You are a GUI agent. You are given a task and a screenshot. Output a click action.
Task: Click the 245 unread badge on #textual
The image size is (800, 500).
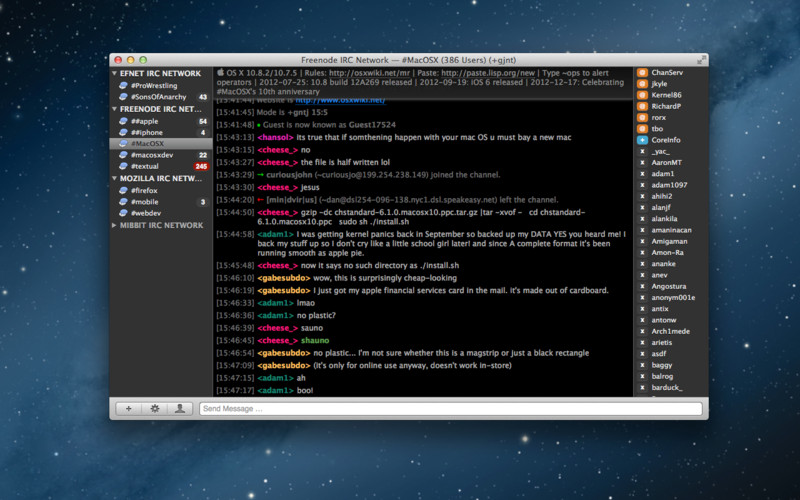(201, 166)
